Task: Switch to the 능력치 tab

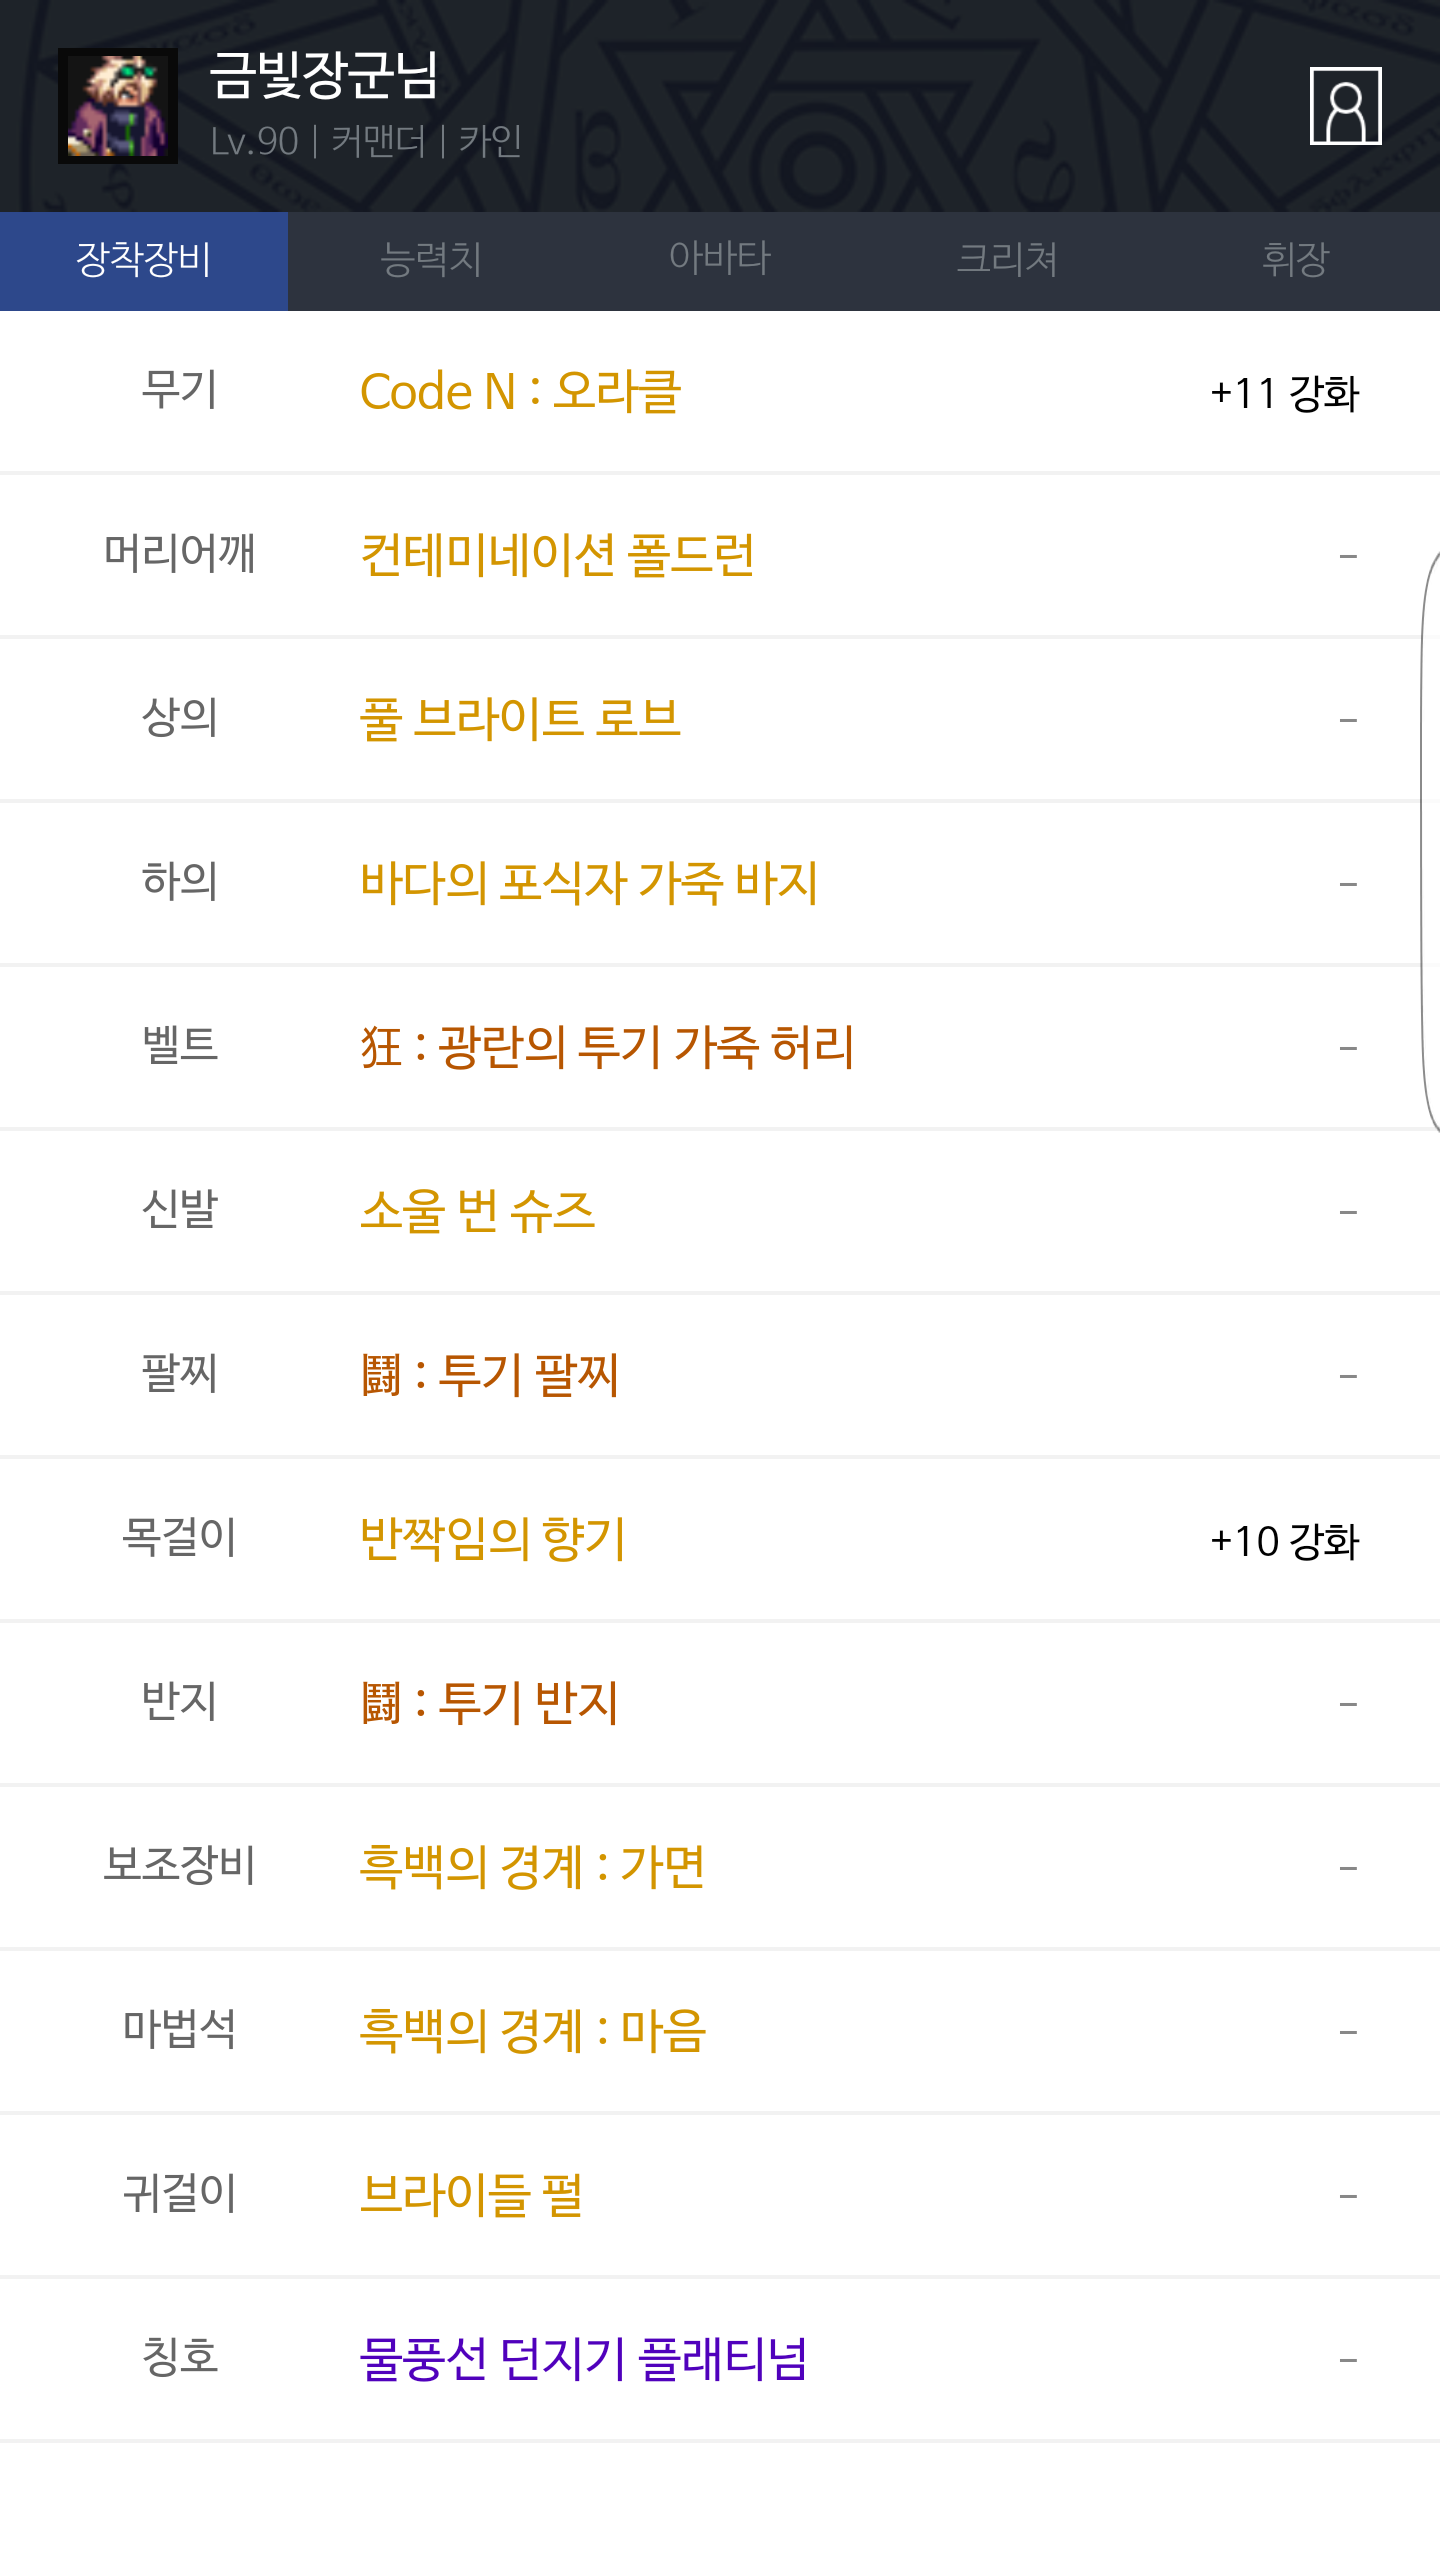Action: [x=431, y=260]
